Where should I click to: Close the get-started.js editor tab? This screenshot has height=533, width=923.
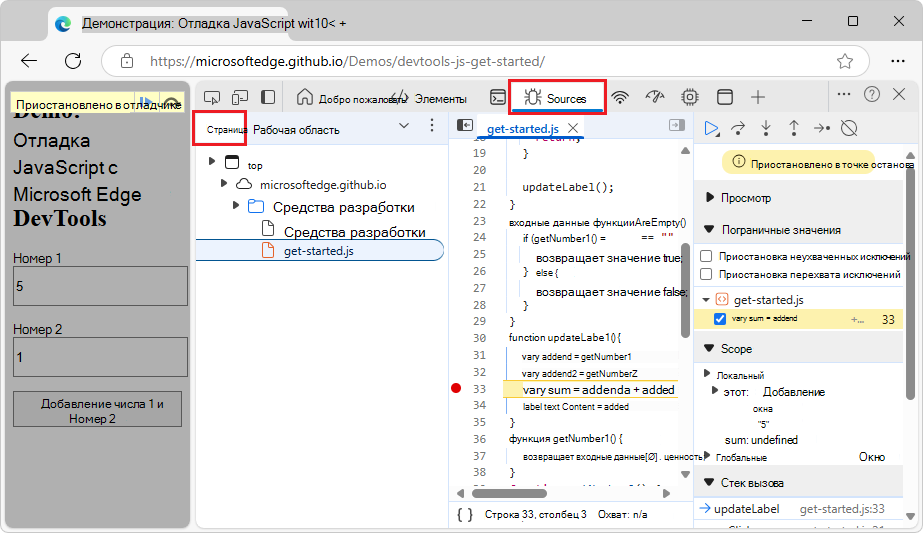point(573,128)
